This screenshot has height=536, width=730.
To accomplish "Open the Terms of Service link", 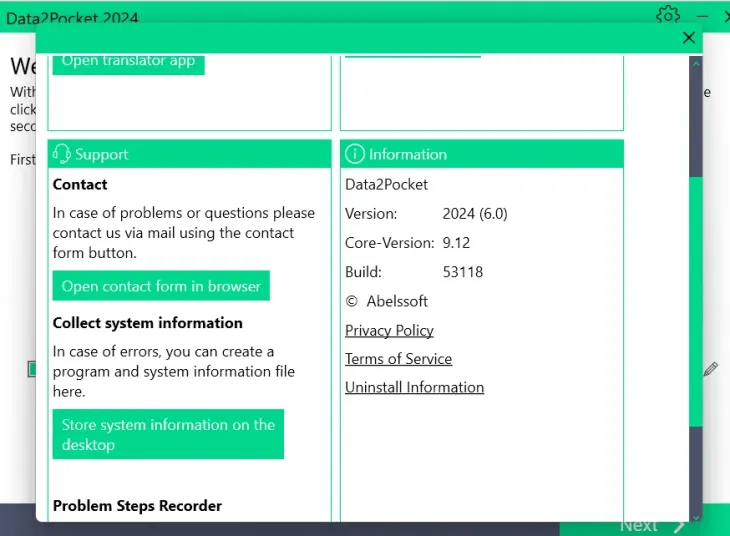I will pyautogui.click(x=398, y=359).
